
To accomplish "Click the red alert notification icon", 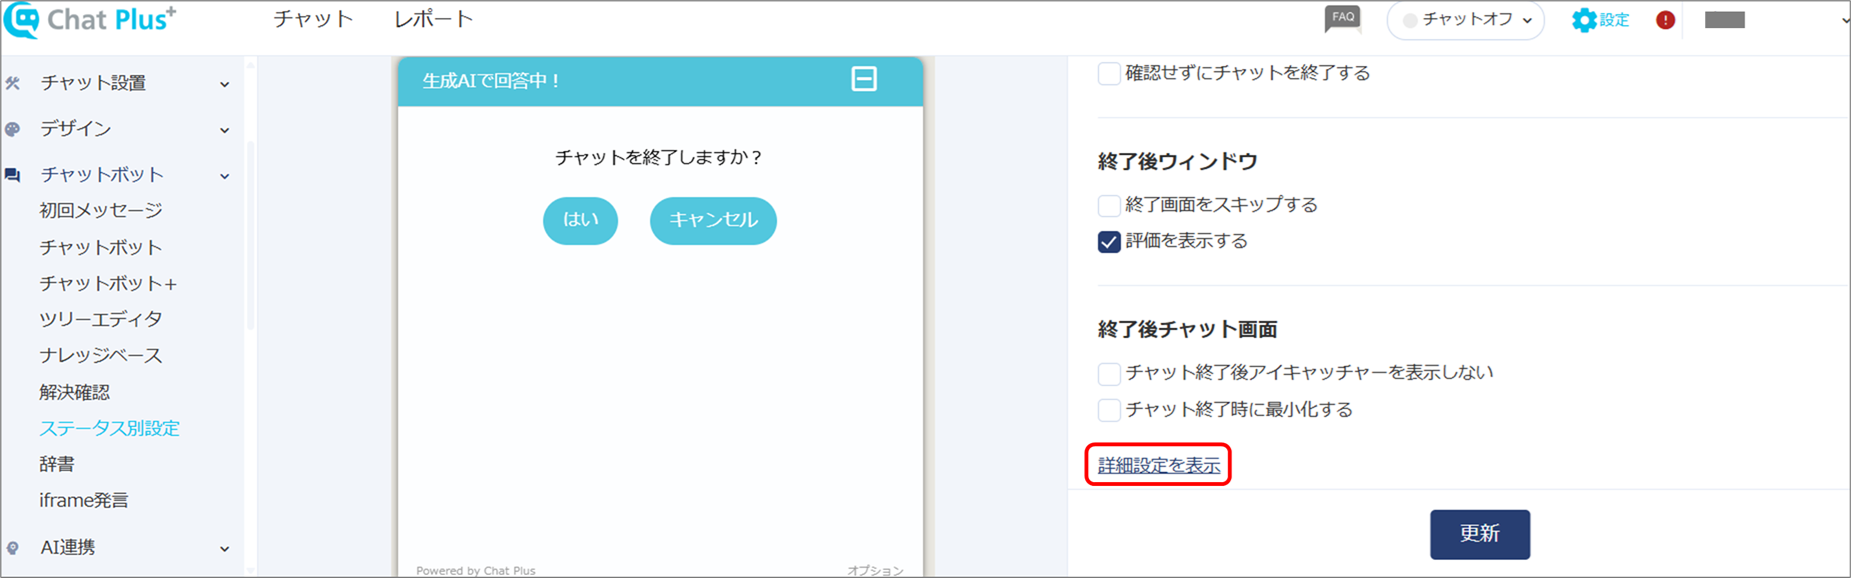I will coord(1665,20).
